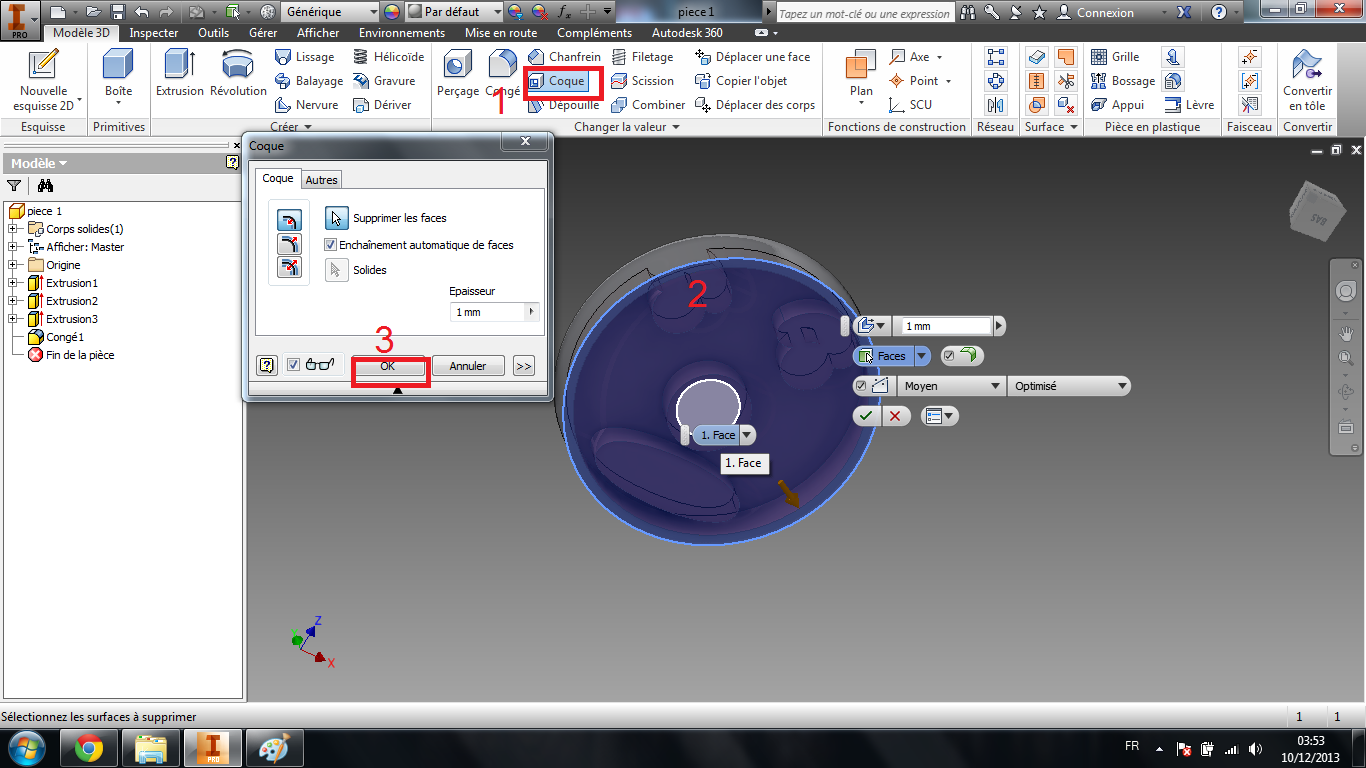
Task: Choose the Bossage boss tool
Action: coord(1123,81)
